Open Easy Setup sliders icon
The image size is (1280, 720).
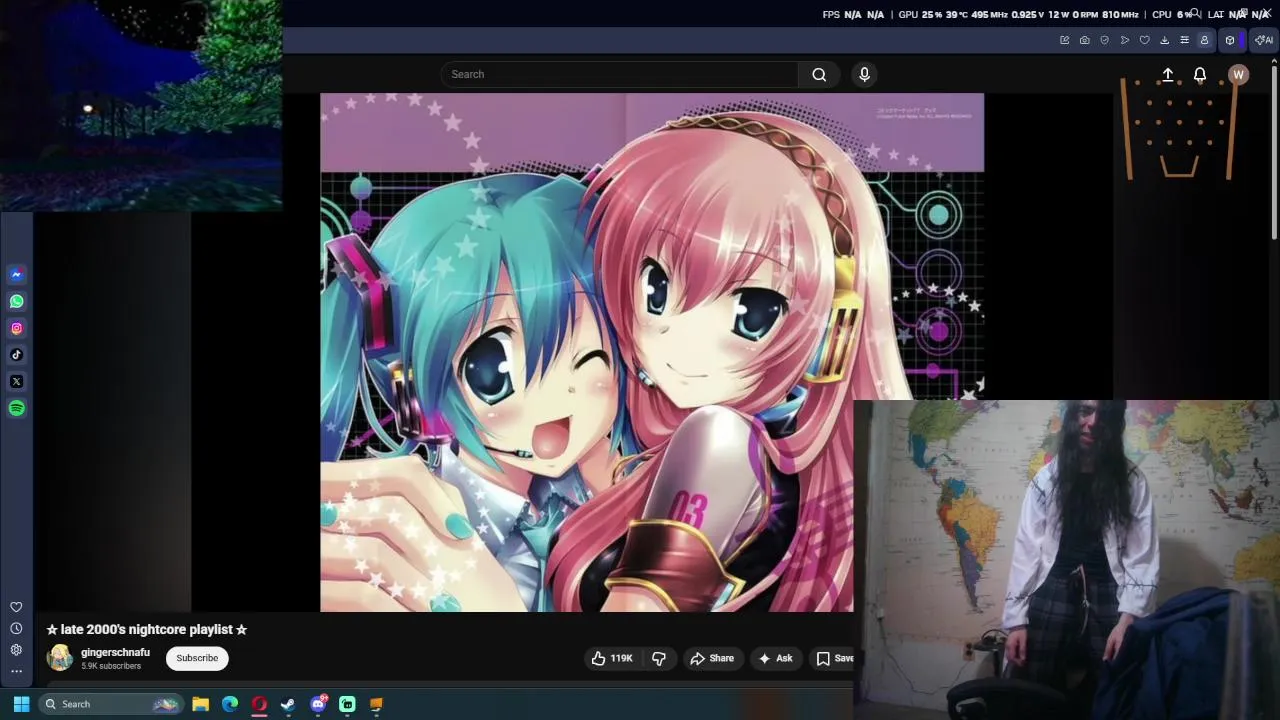tap(1185, 40)
